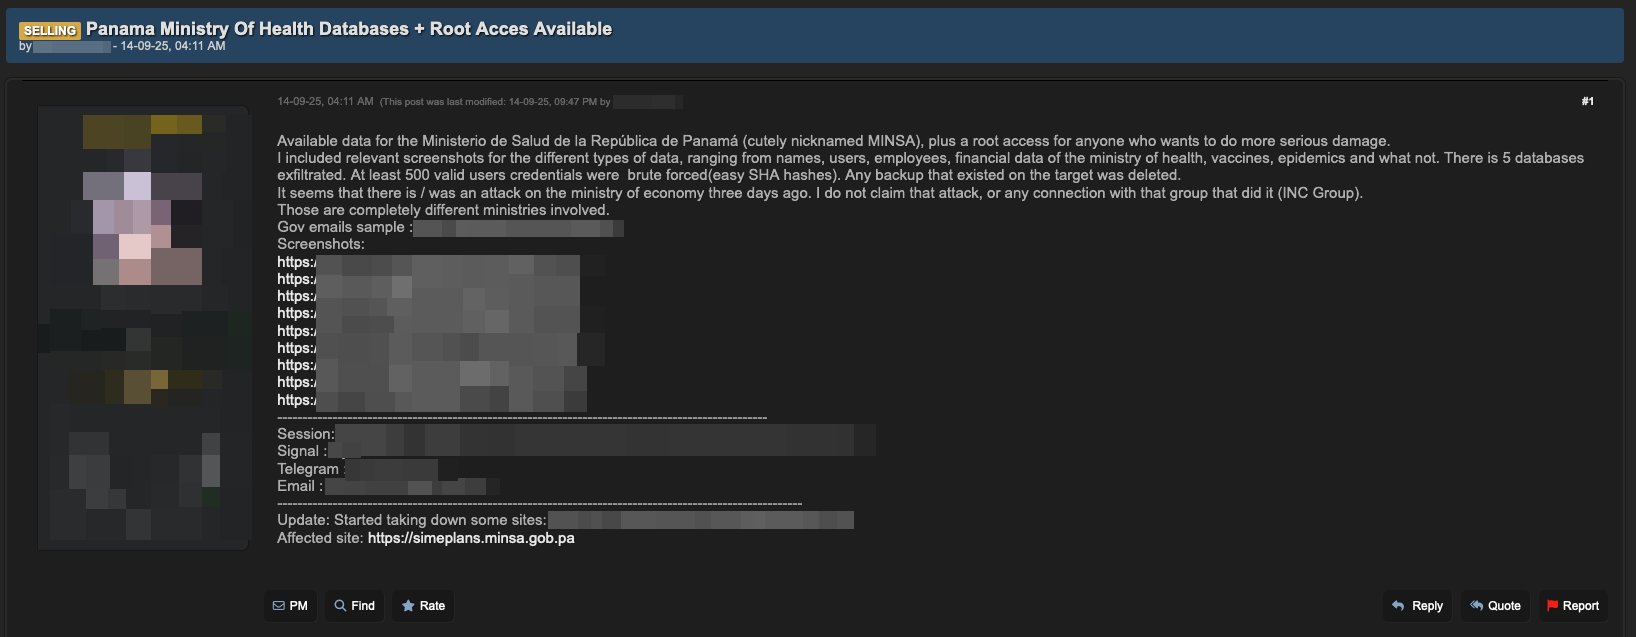Click the Reply arrow icon
This screenshot has height=637, width=1636.
click(x=1398, y=606)
